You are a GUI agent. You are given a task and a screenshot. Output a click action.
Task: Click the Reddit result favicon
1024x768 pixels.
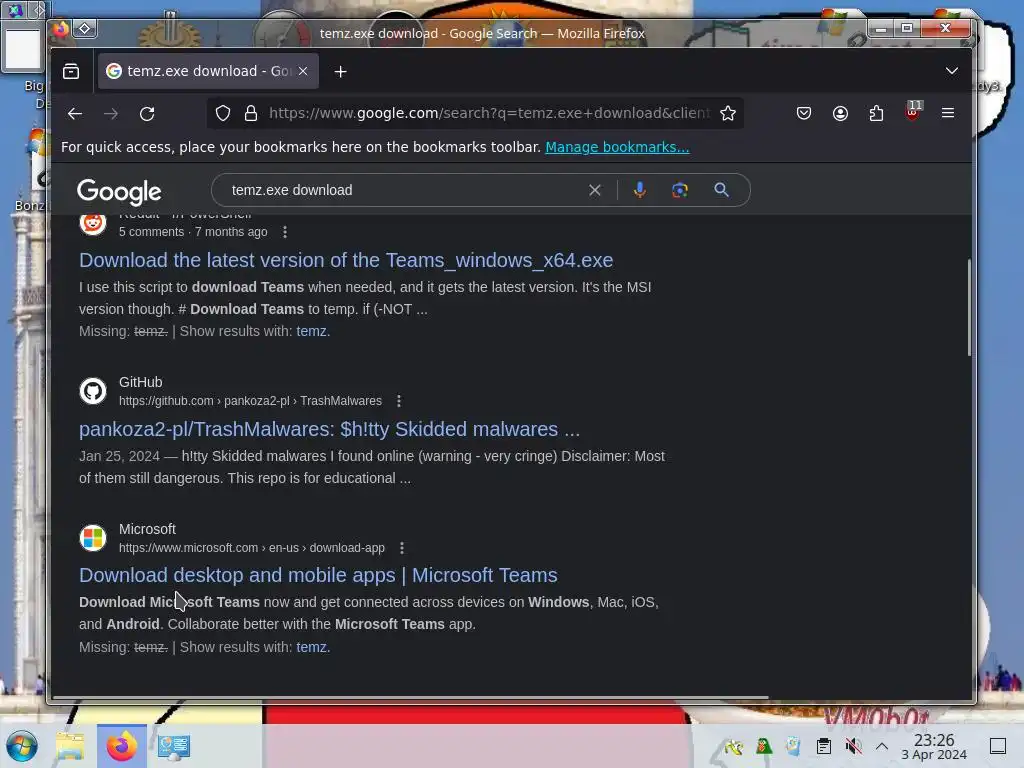click(x=93, y=223)
